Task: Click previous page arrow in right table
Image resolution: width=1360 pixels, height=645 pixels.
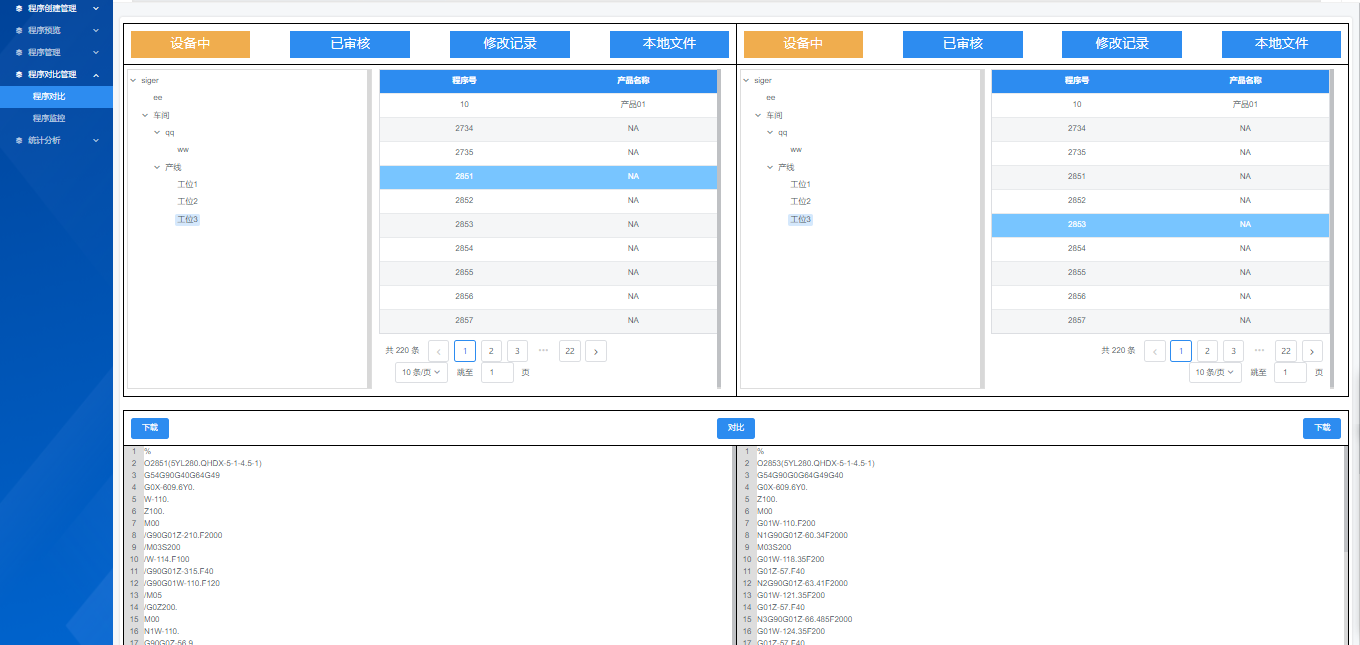Action: [x=1155, y=351]
